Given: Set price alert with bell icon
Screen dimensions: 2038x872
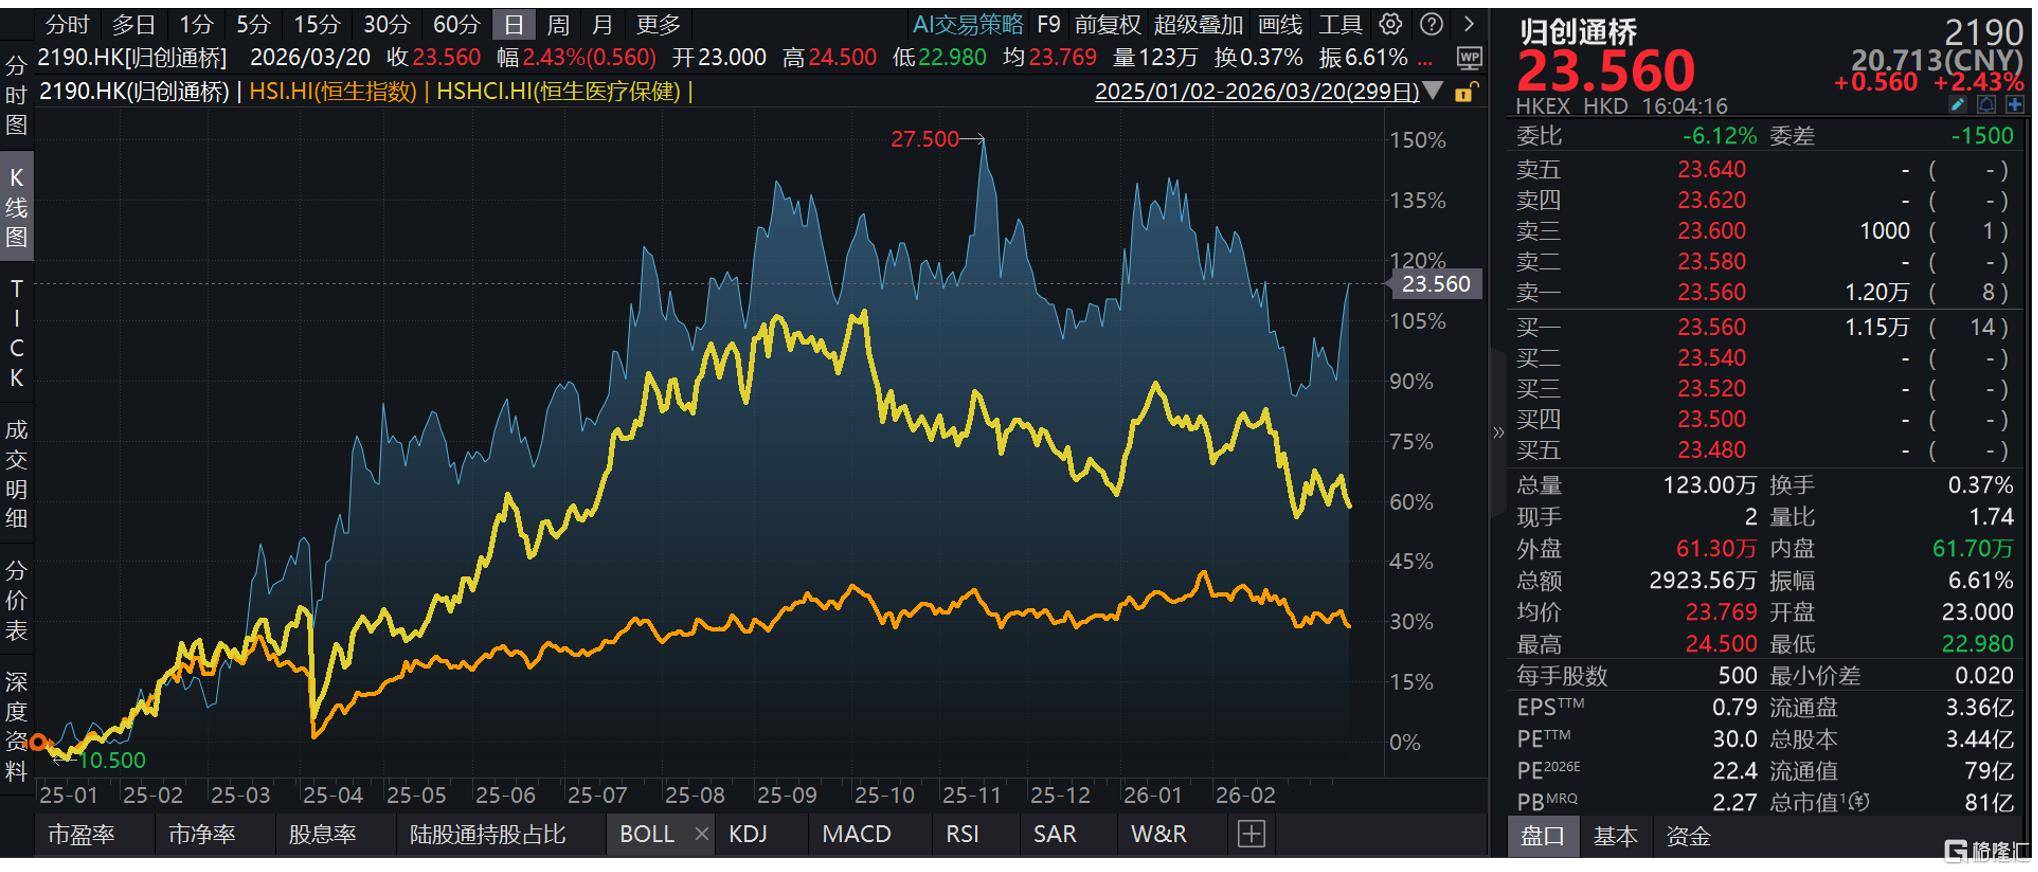Looking at the screenshot, I should [x=1986, y=105].
